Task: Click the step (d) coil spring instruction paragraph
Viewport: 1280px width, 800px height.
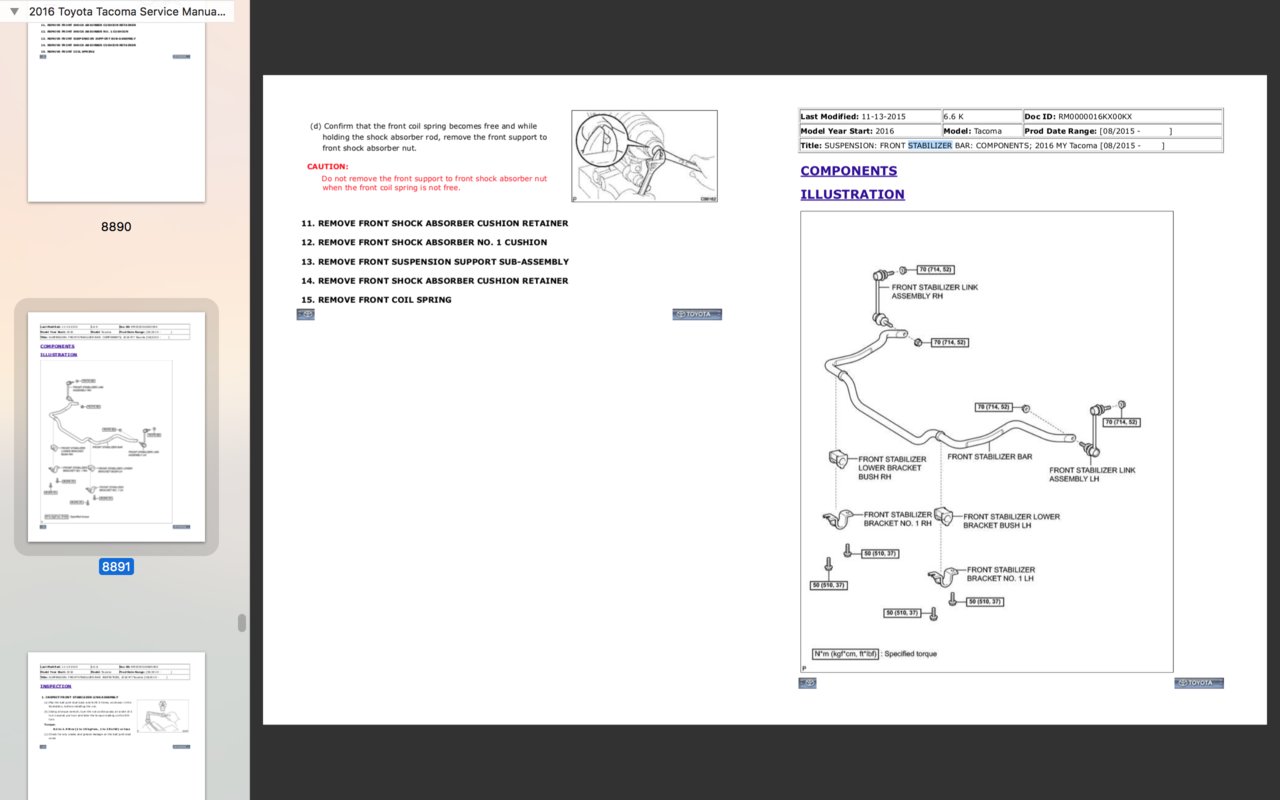Action: [x=429, y=137]
